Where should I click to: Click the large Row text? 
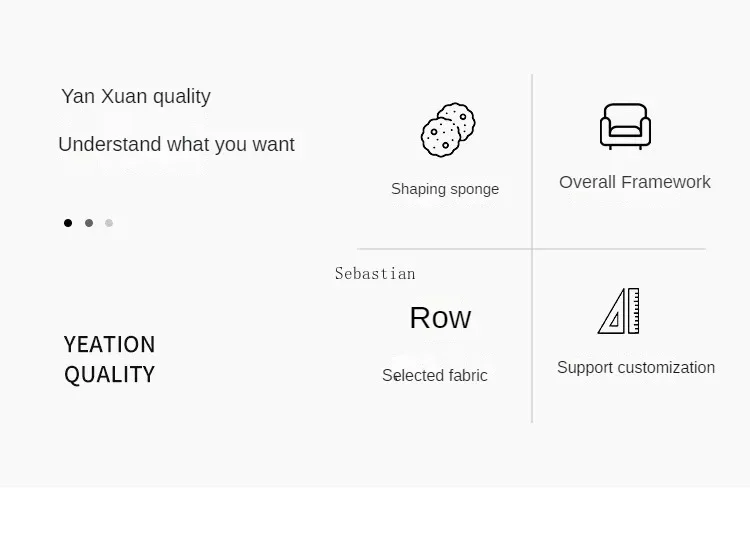point(440,318)
